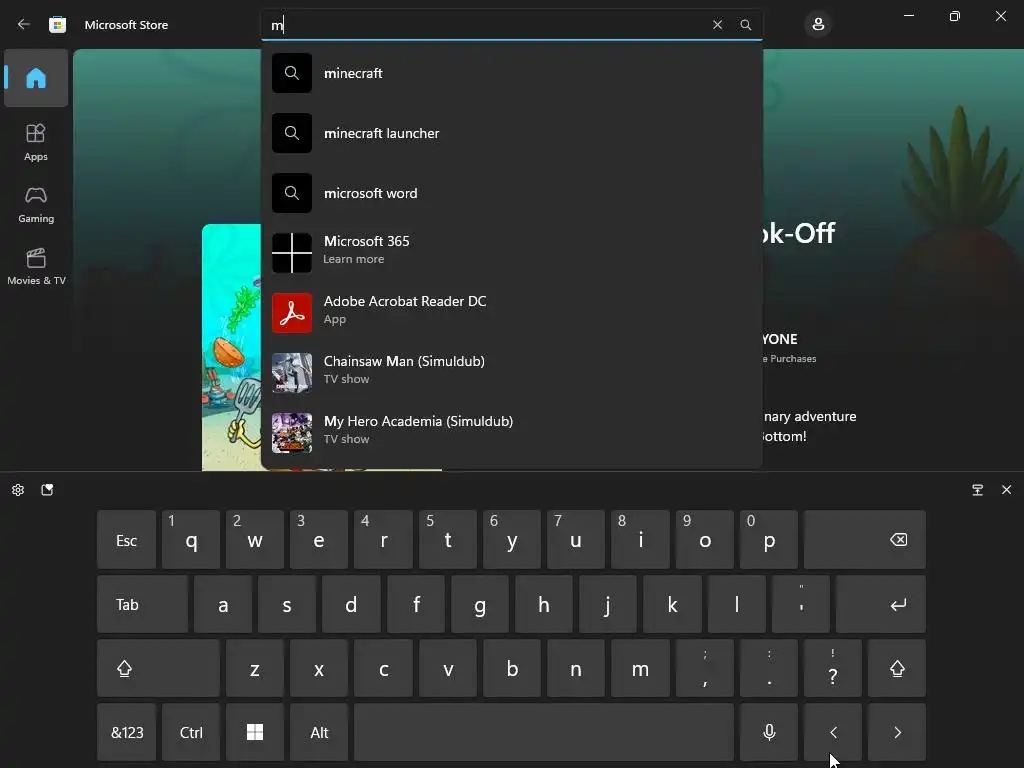Click the search magnifier button
This screenshot has height=768, width=1024.
pos(745,25)
